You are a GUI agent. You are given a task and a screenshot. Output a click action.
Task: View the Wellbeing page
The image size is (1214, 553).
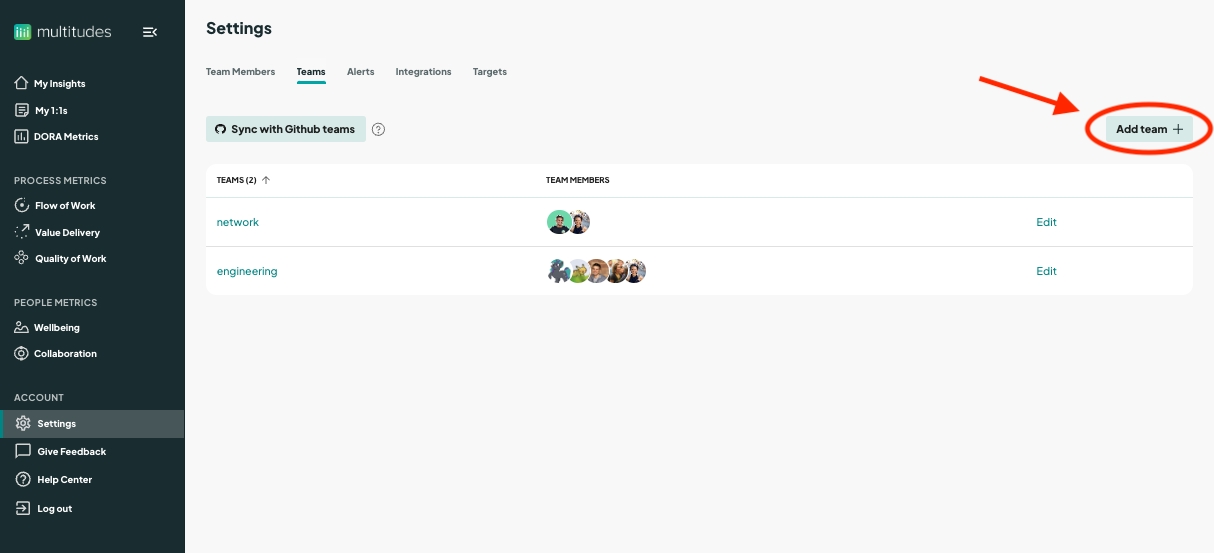point(56,327)
